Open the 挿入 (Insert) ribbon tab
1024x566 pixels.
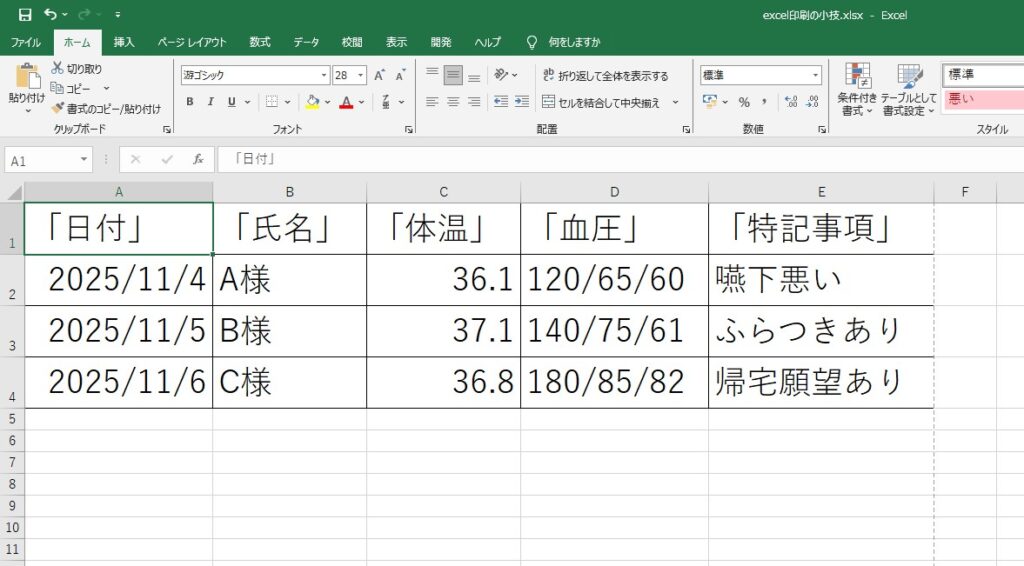[124, 42]
